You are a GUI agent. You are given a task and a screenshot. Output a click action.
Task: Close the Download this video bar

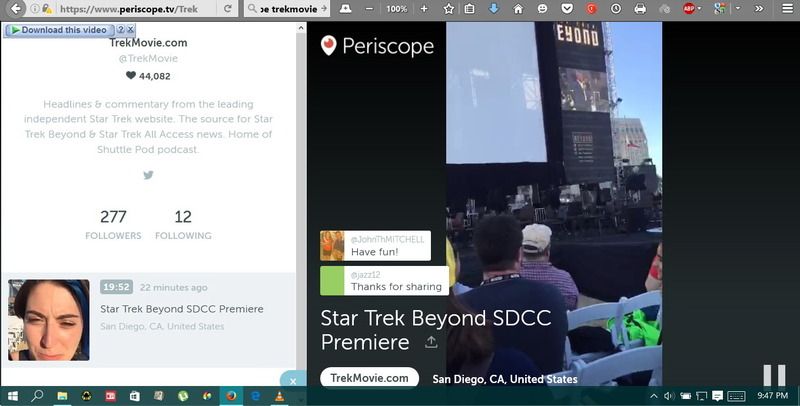131,30
